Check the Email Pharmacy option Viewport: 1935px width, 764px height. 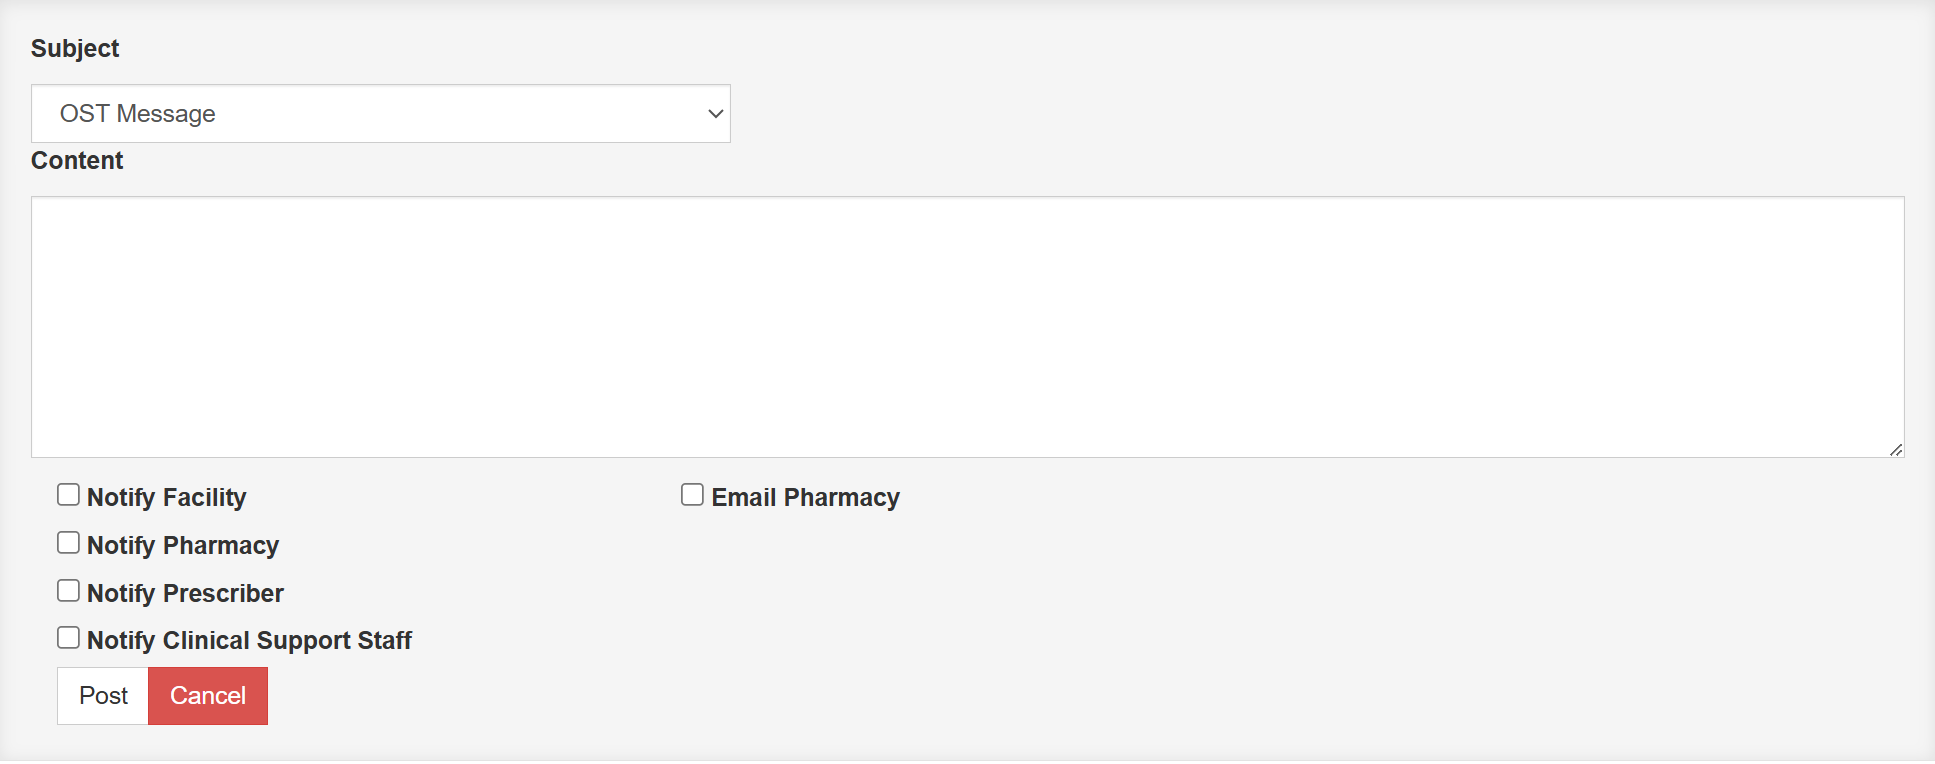pyautogui.click(x=692, y=494)
